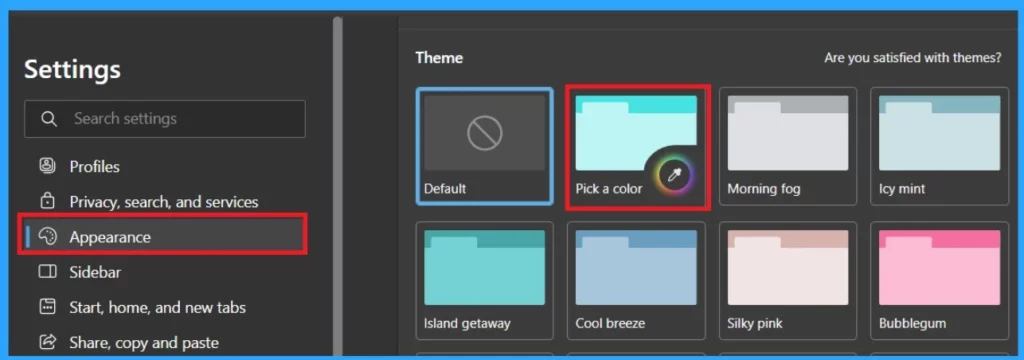Click the Share, copy and paste icon
Viewport: 1024px width, 360px height.
click(x=48, y=342)
